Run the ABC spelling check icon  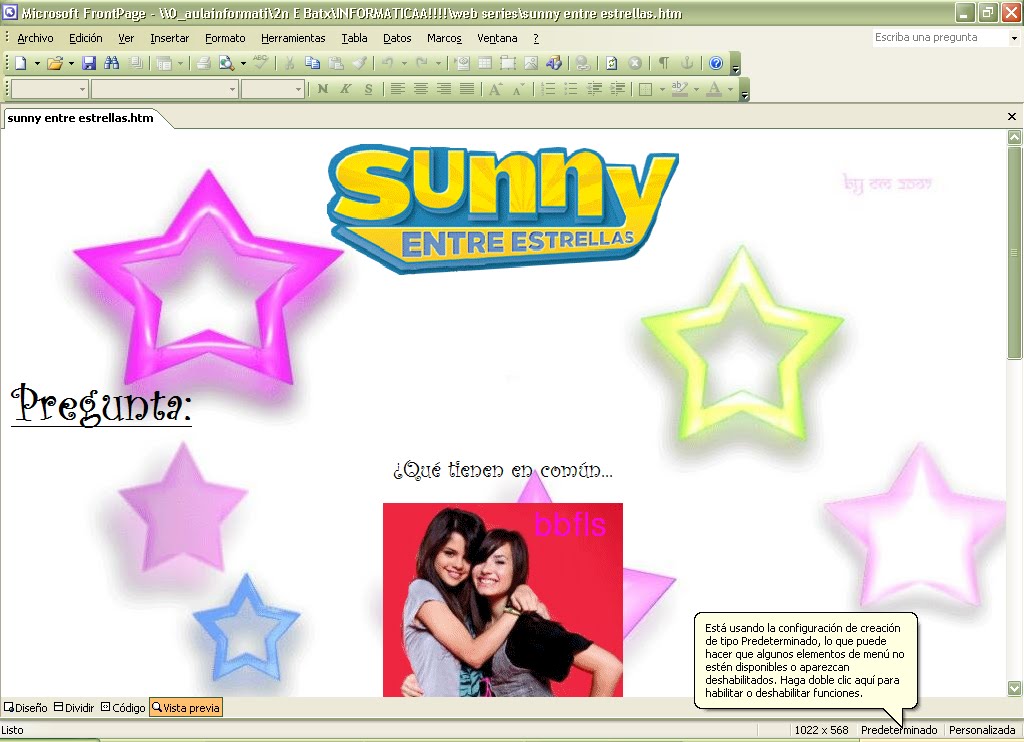[x=261, y=63]
